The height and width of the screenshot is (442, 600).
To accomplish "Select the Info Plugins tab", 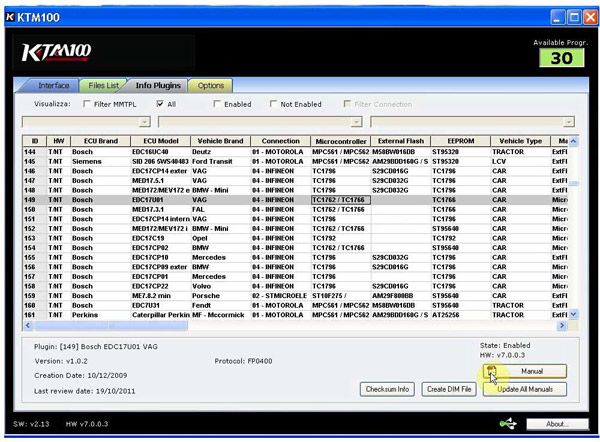I will pyautogui.click(x=158, y=85).
